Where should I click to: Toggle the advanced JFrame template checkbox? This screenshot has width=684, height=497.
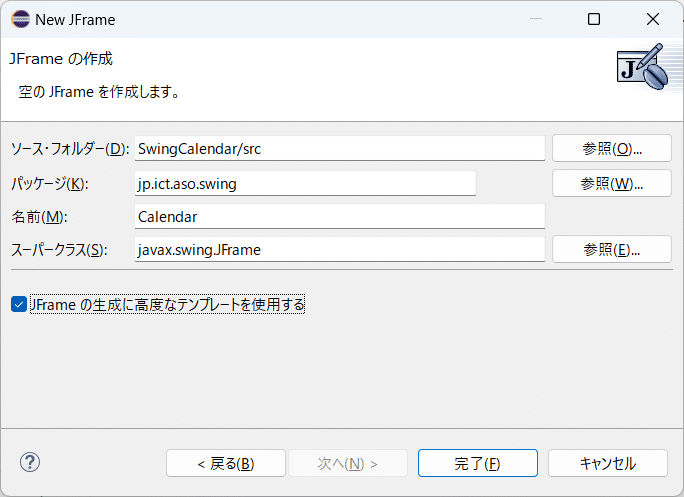[19, 304]
